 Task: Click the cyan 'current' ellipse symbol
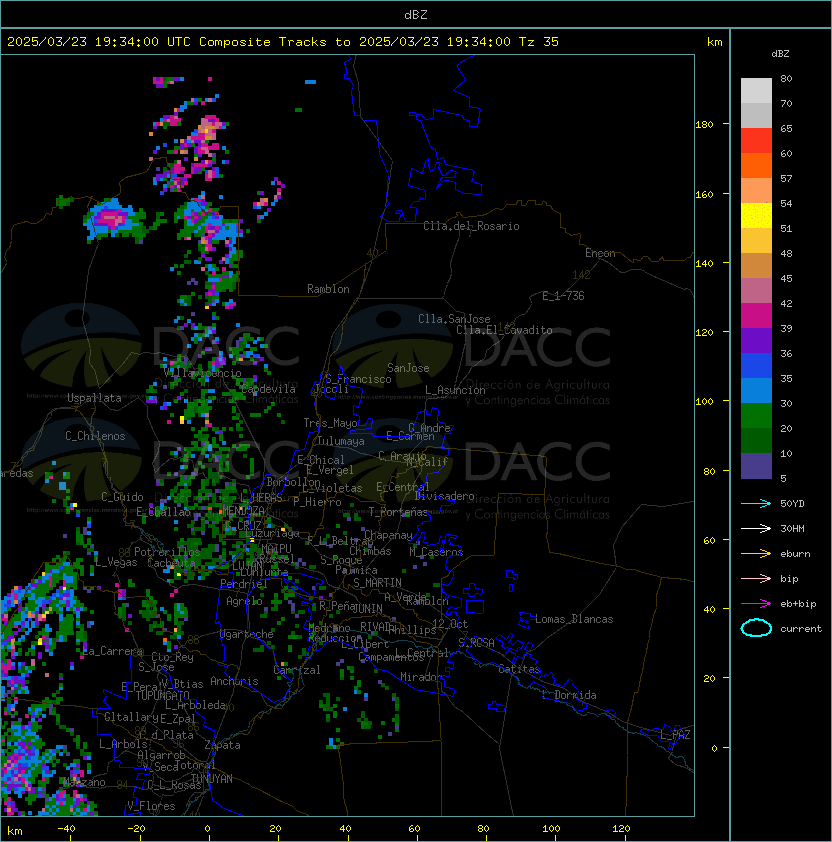(x=756, y=628)
